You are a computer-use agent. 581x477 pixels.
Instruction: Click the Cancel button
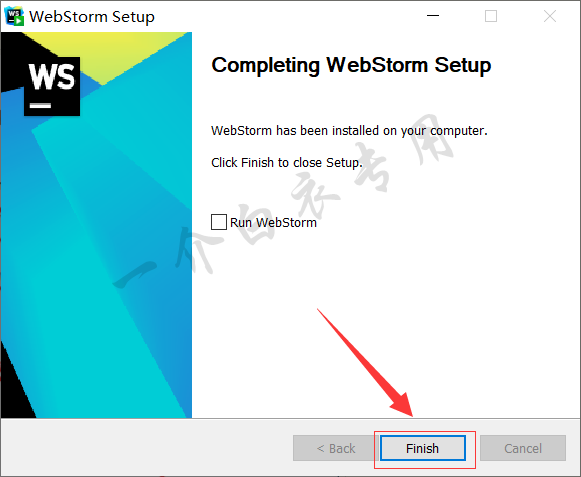[523, 448]
